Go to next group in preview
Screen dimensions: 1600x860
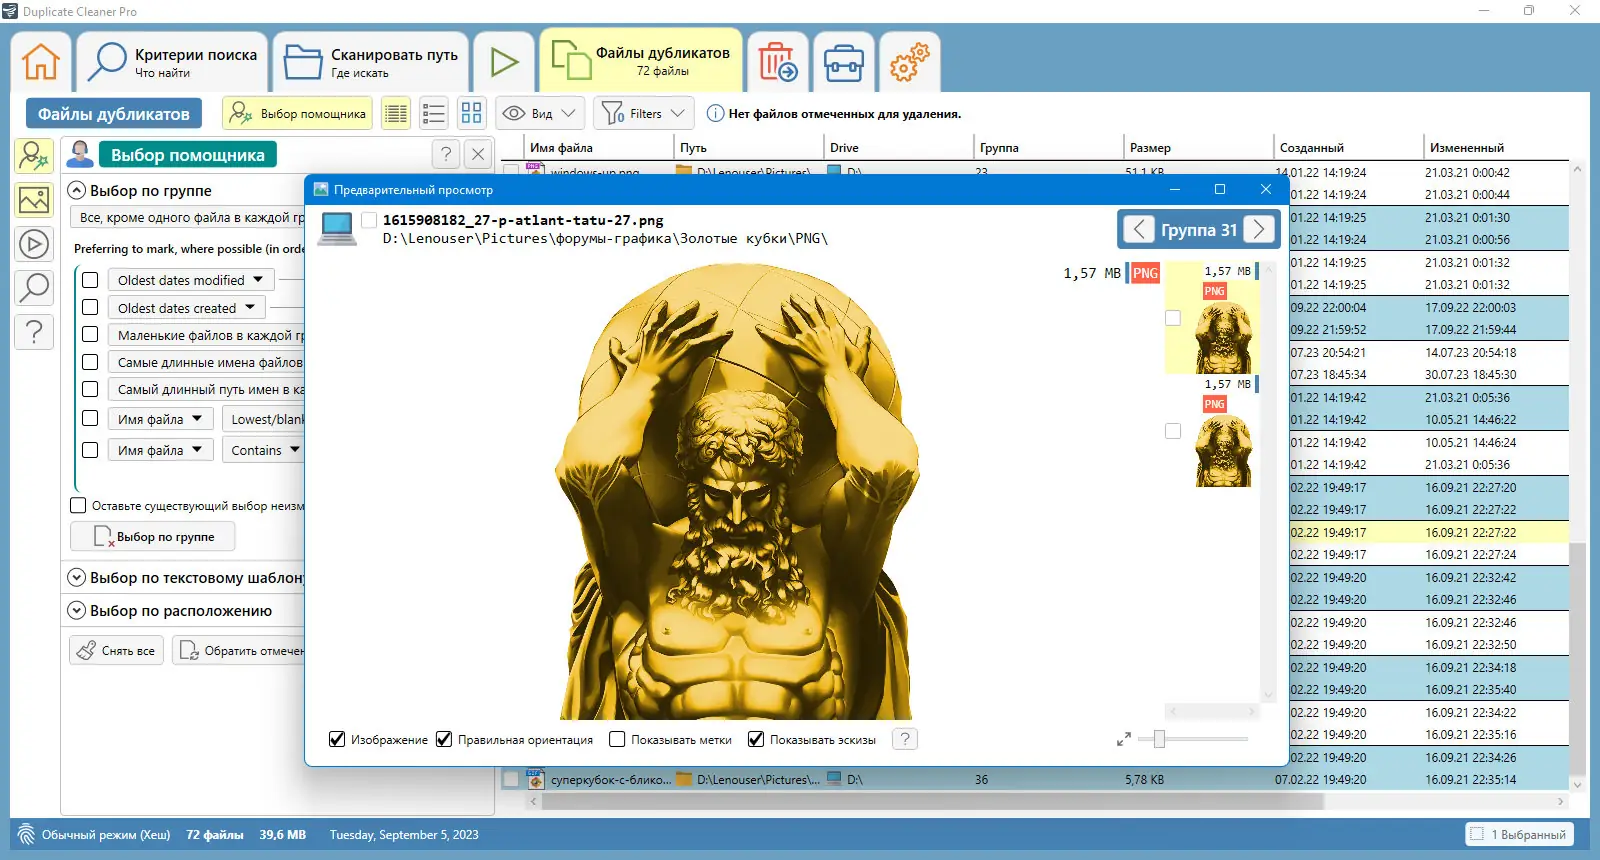[x=1259, y=230]
